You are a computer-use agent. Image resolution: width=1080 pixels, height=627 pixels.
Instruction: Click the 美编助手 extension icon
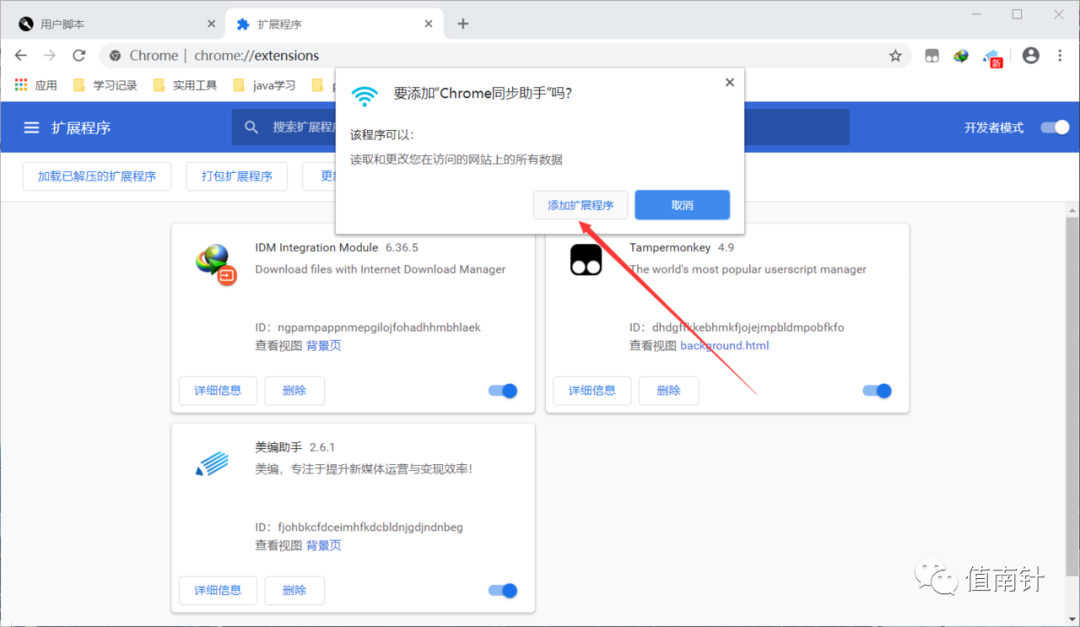click(213, 463)
